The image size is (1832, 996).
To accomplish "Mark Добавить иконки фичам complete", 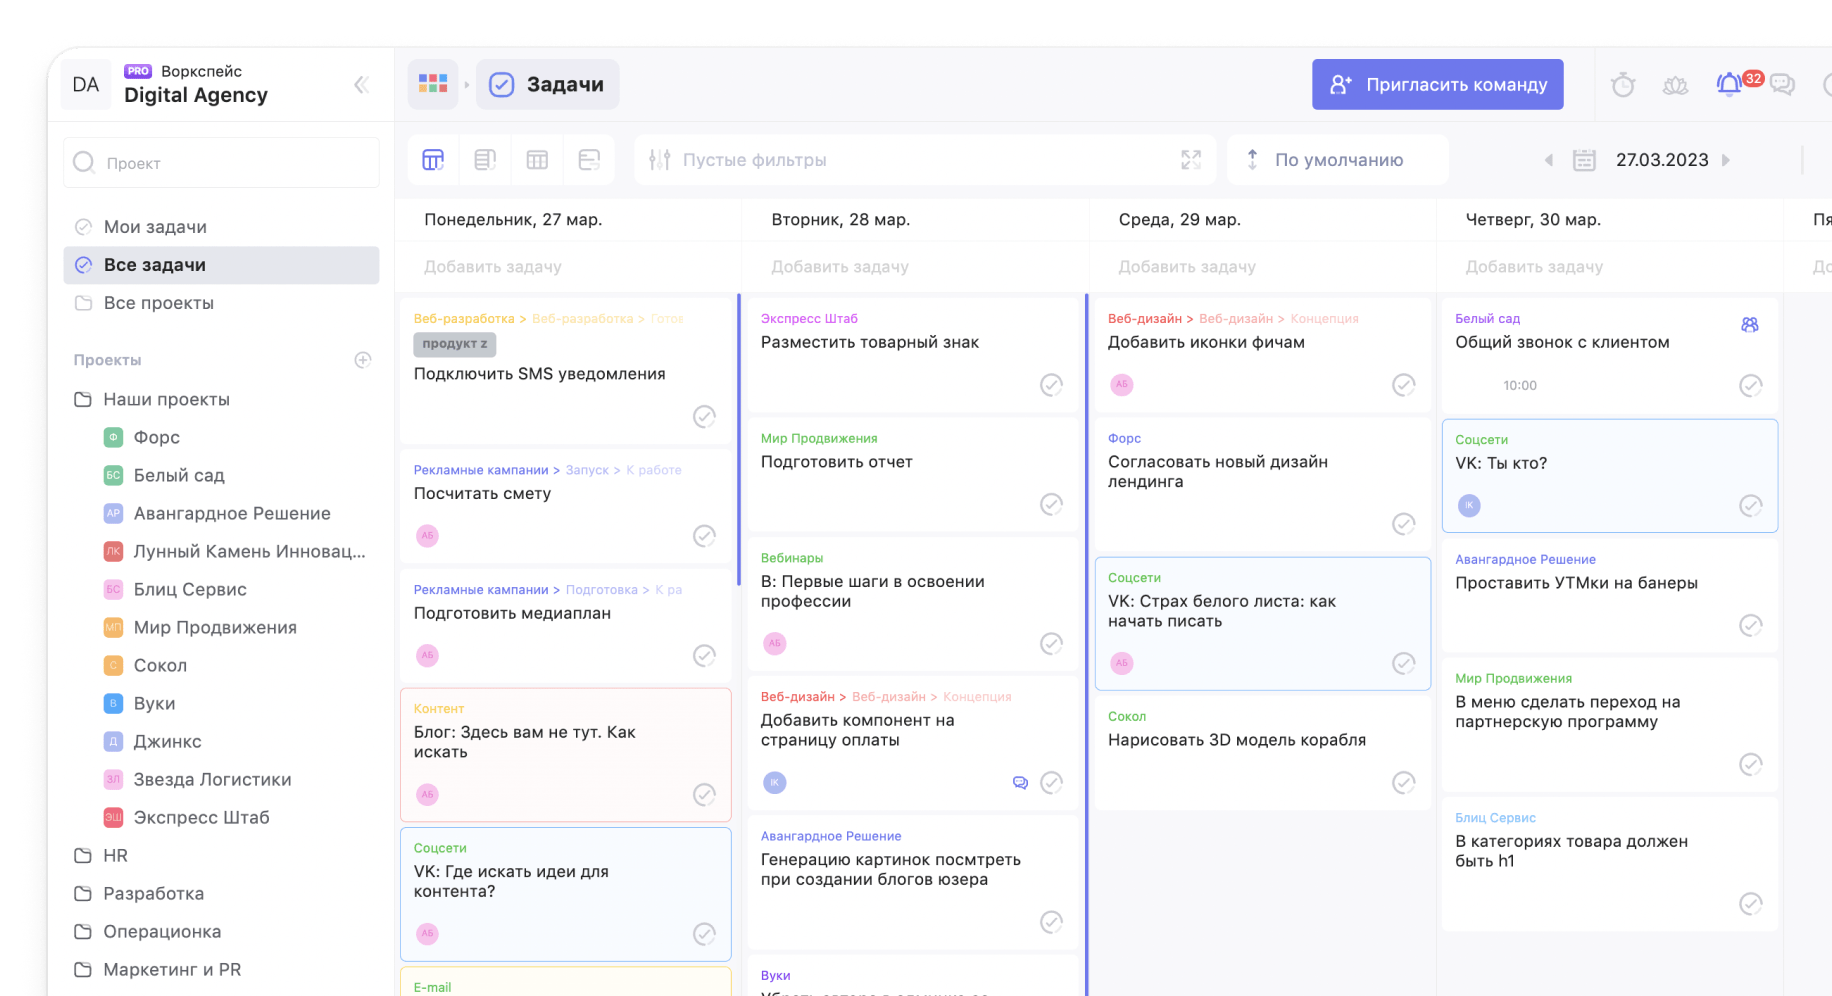I will point(1404,385).
